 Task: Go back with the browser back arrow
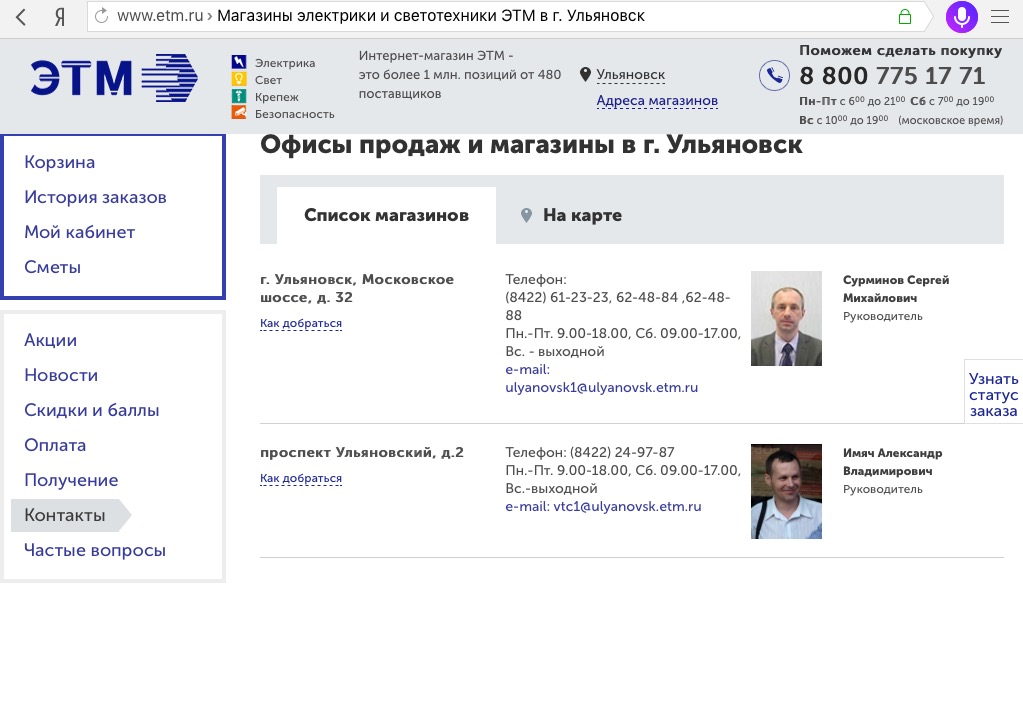pos(21,17)
